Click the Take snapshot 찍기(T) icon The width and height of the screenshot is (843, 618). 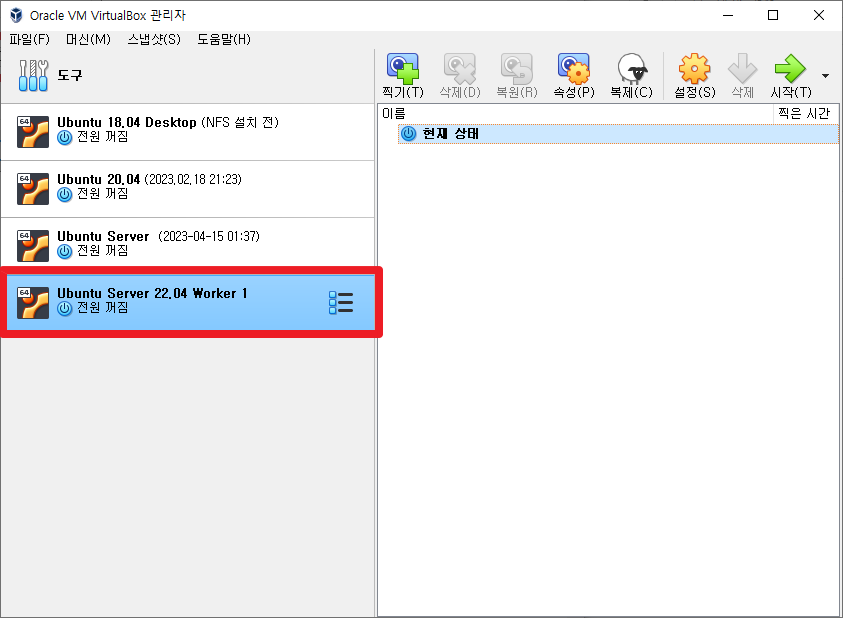coord(403,68)
